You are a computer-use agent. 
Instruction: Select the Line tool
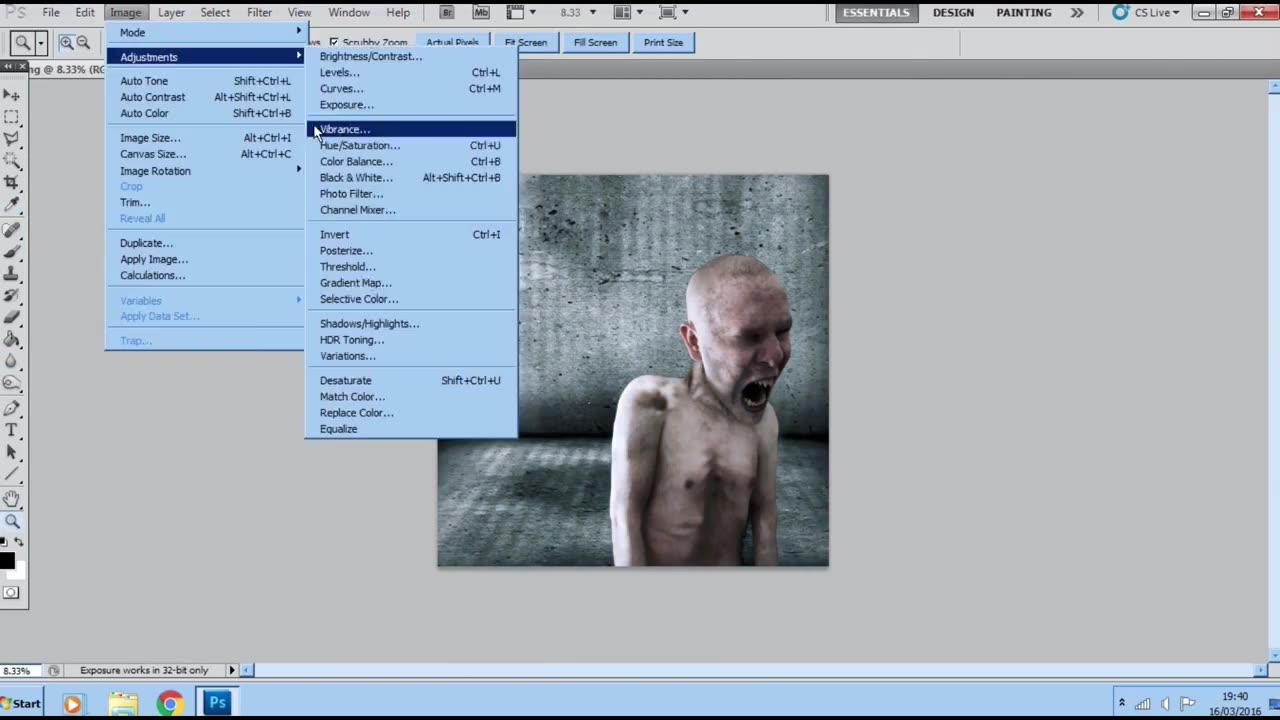tap(12, 475)
